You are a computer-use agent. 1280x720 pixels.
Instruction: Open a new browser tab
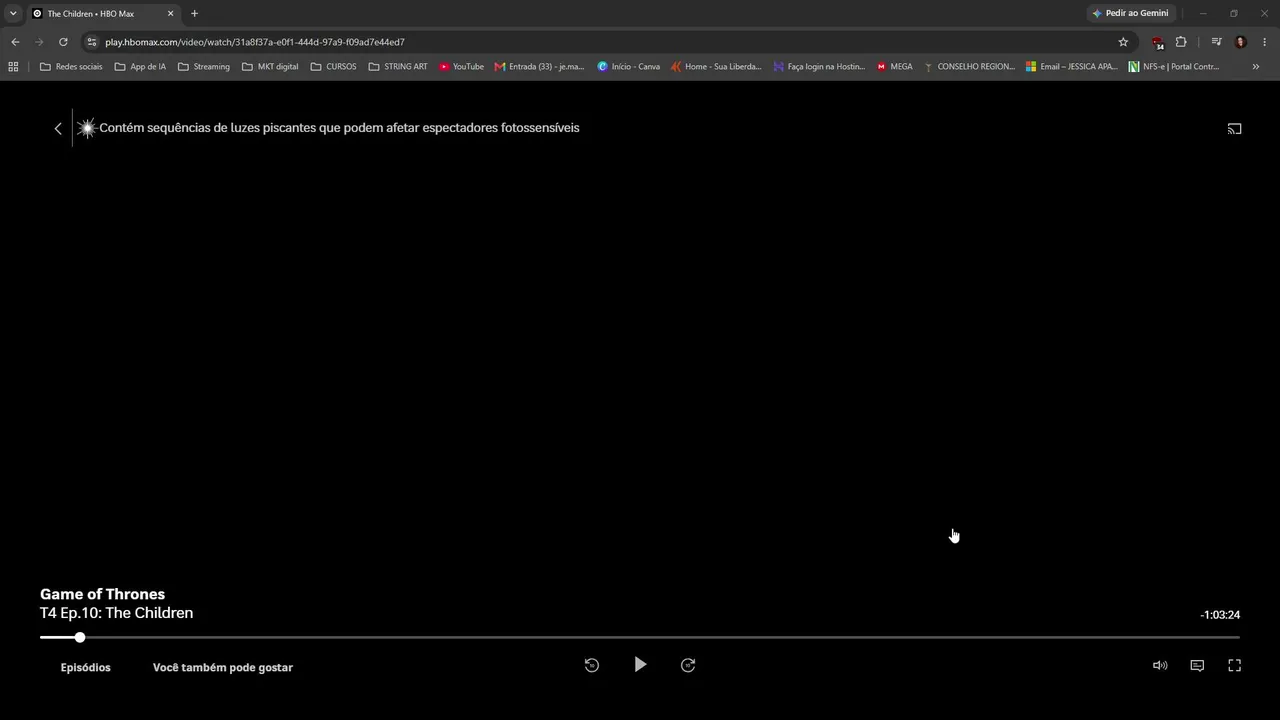coord(194,13)
